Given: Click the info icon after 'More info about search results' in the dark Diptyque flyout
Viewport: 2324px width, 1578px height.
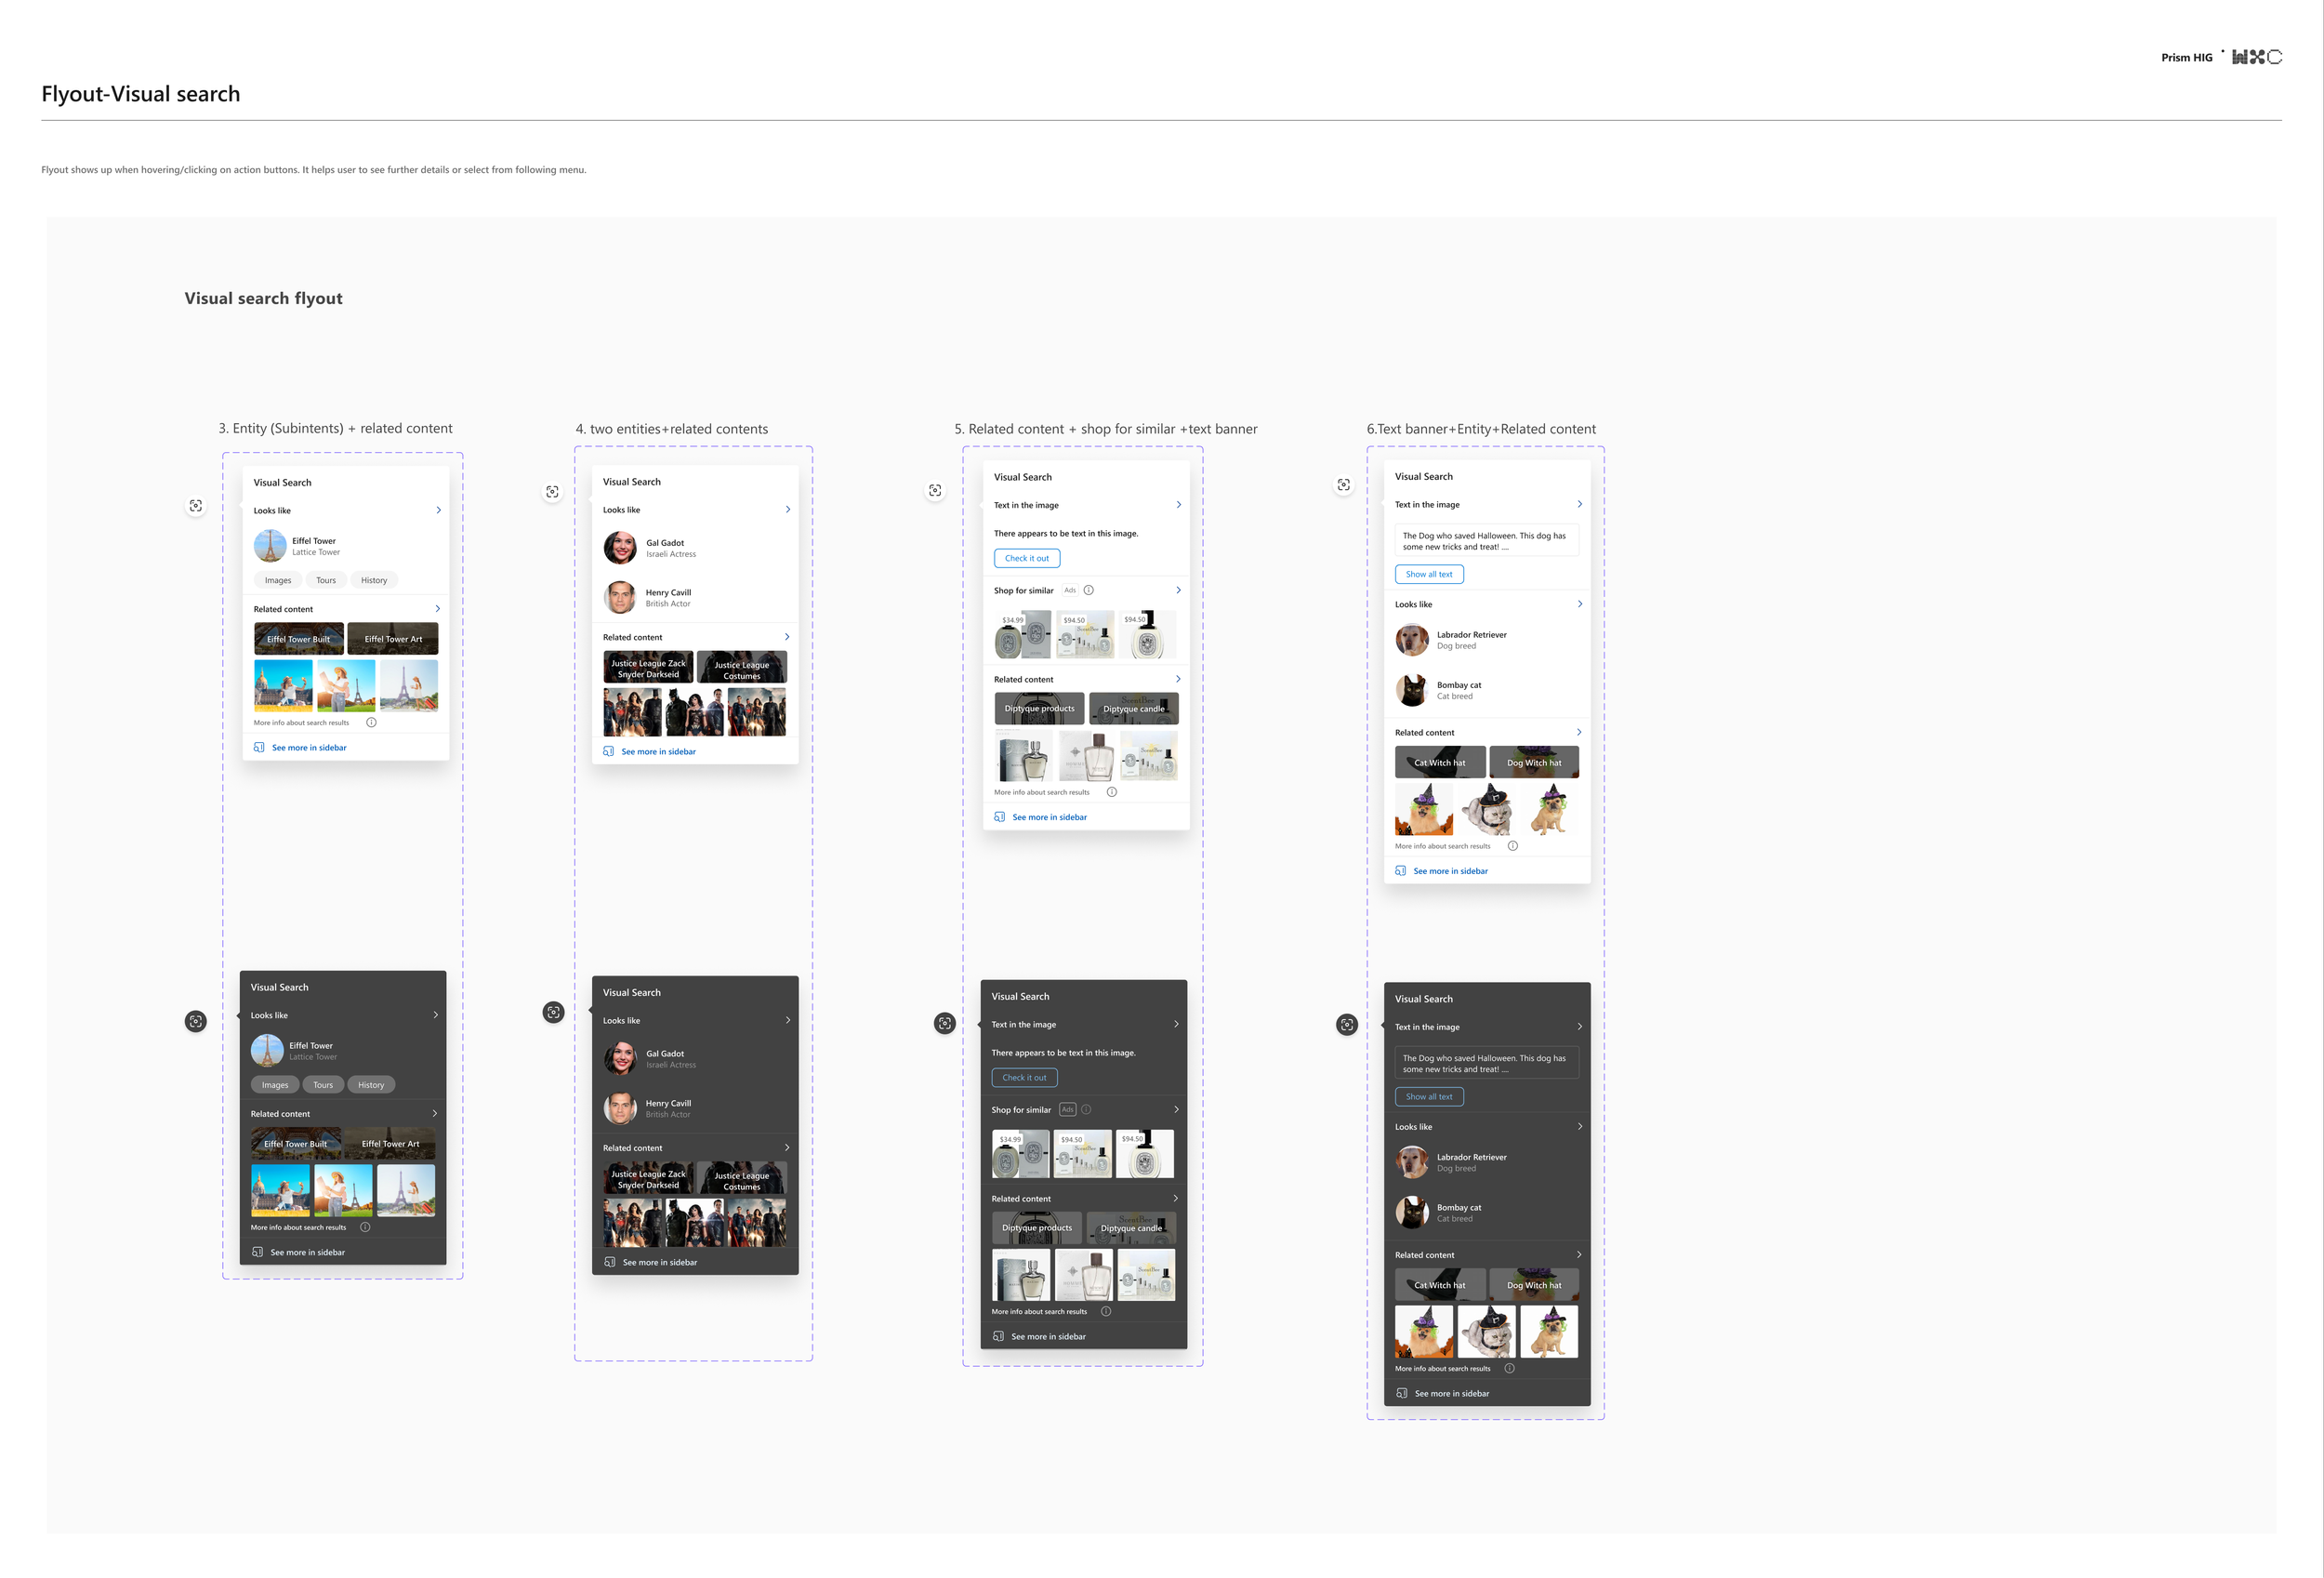Looking at the screenshot, I should [x=1106, y=1311].
